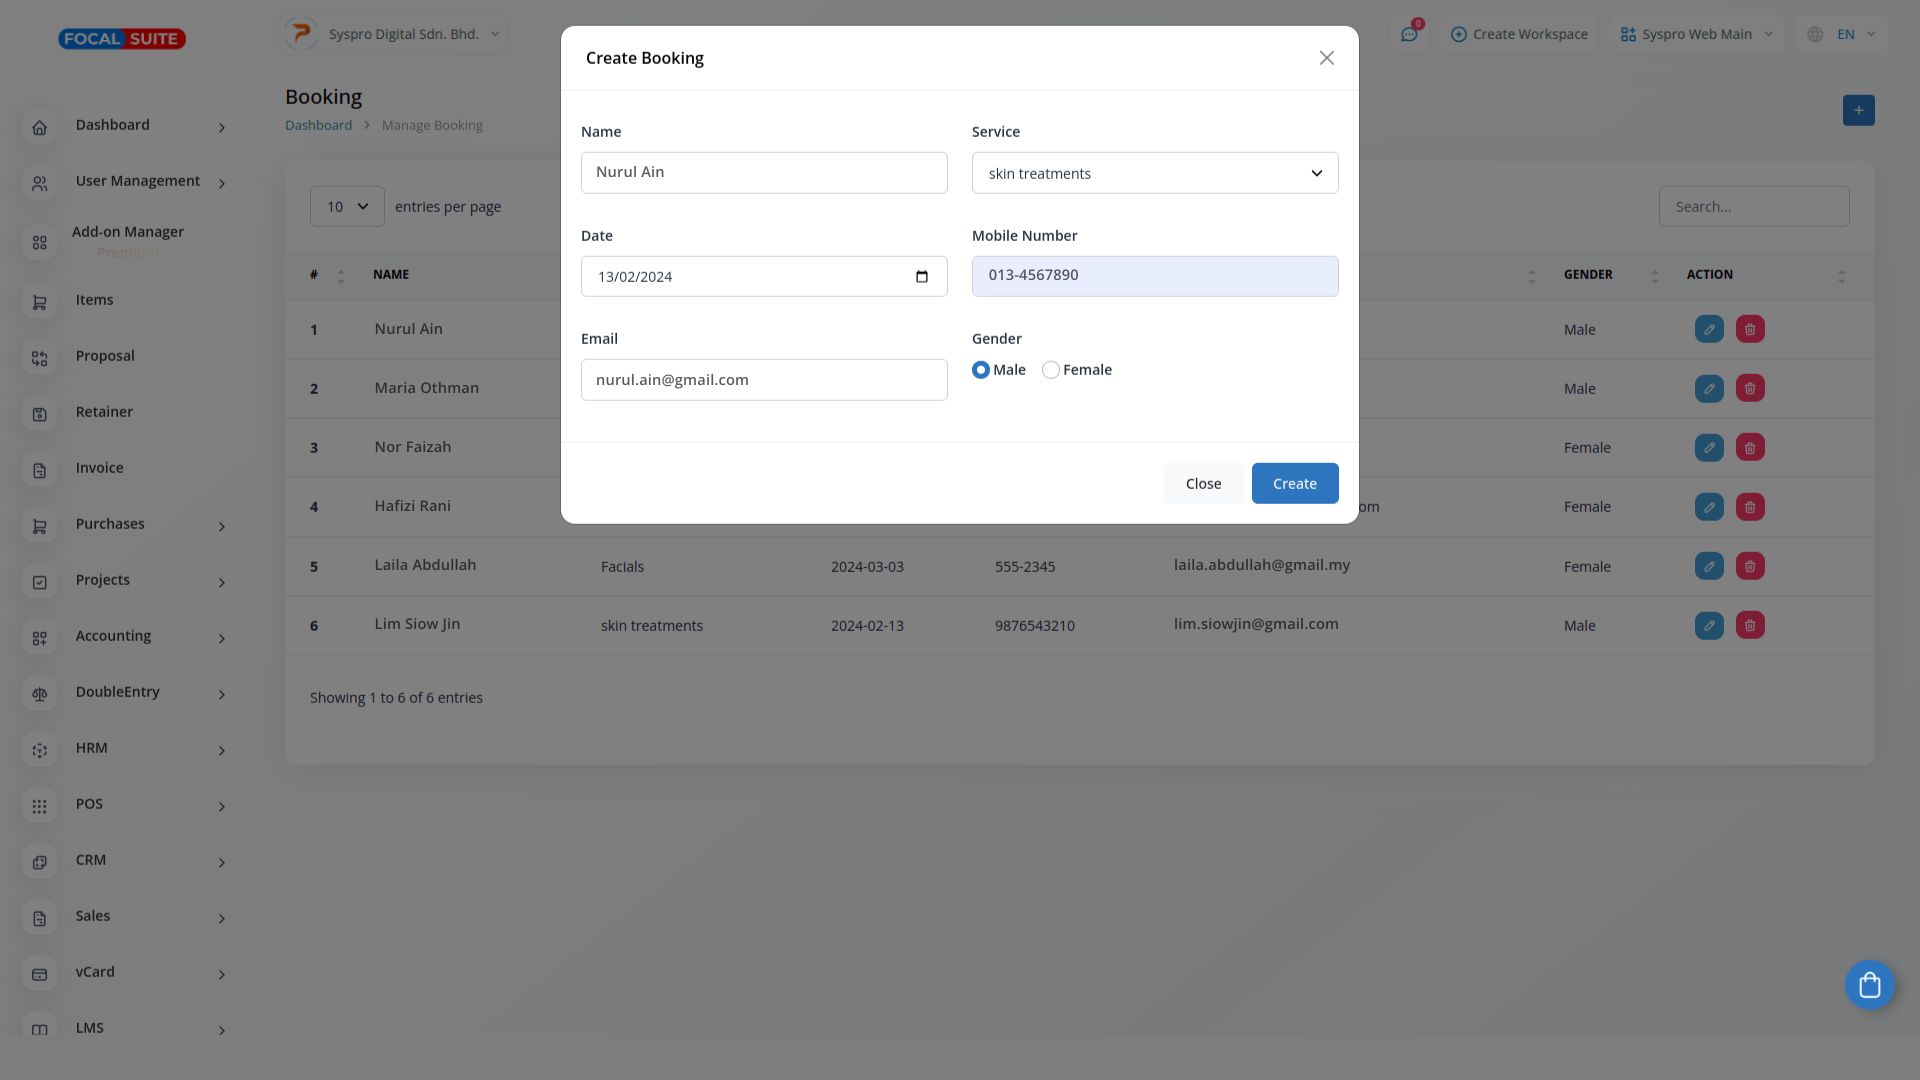This screenshot has width=1920, height=1080.
Task: Open the entries per page dropdown
Action: click(x=346, y=207)
